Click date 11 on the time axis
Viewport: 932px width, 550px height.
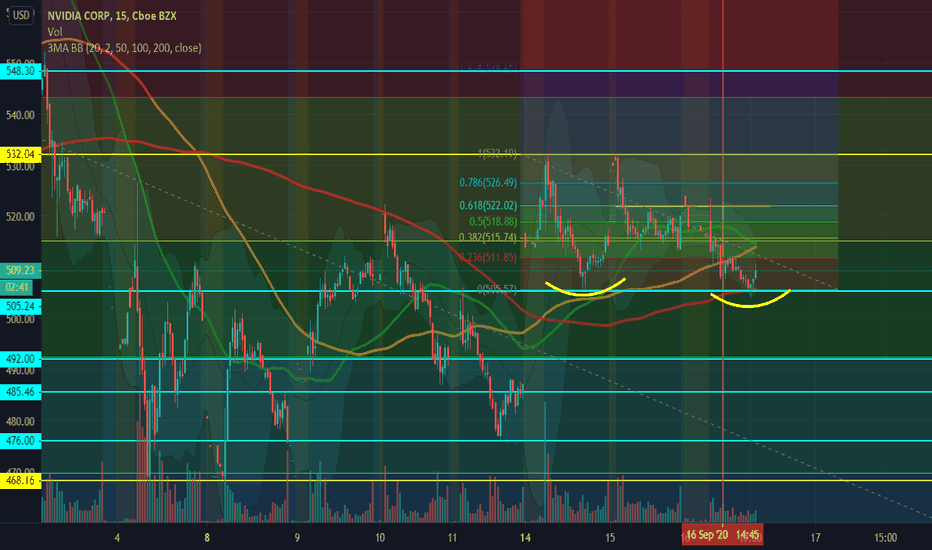pyautogui.click(x=452, y=538)
